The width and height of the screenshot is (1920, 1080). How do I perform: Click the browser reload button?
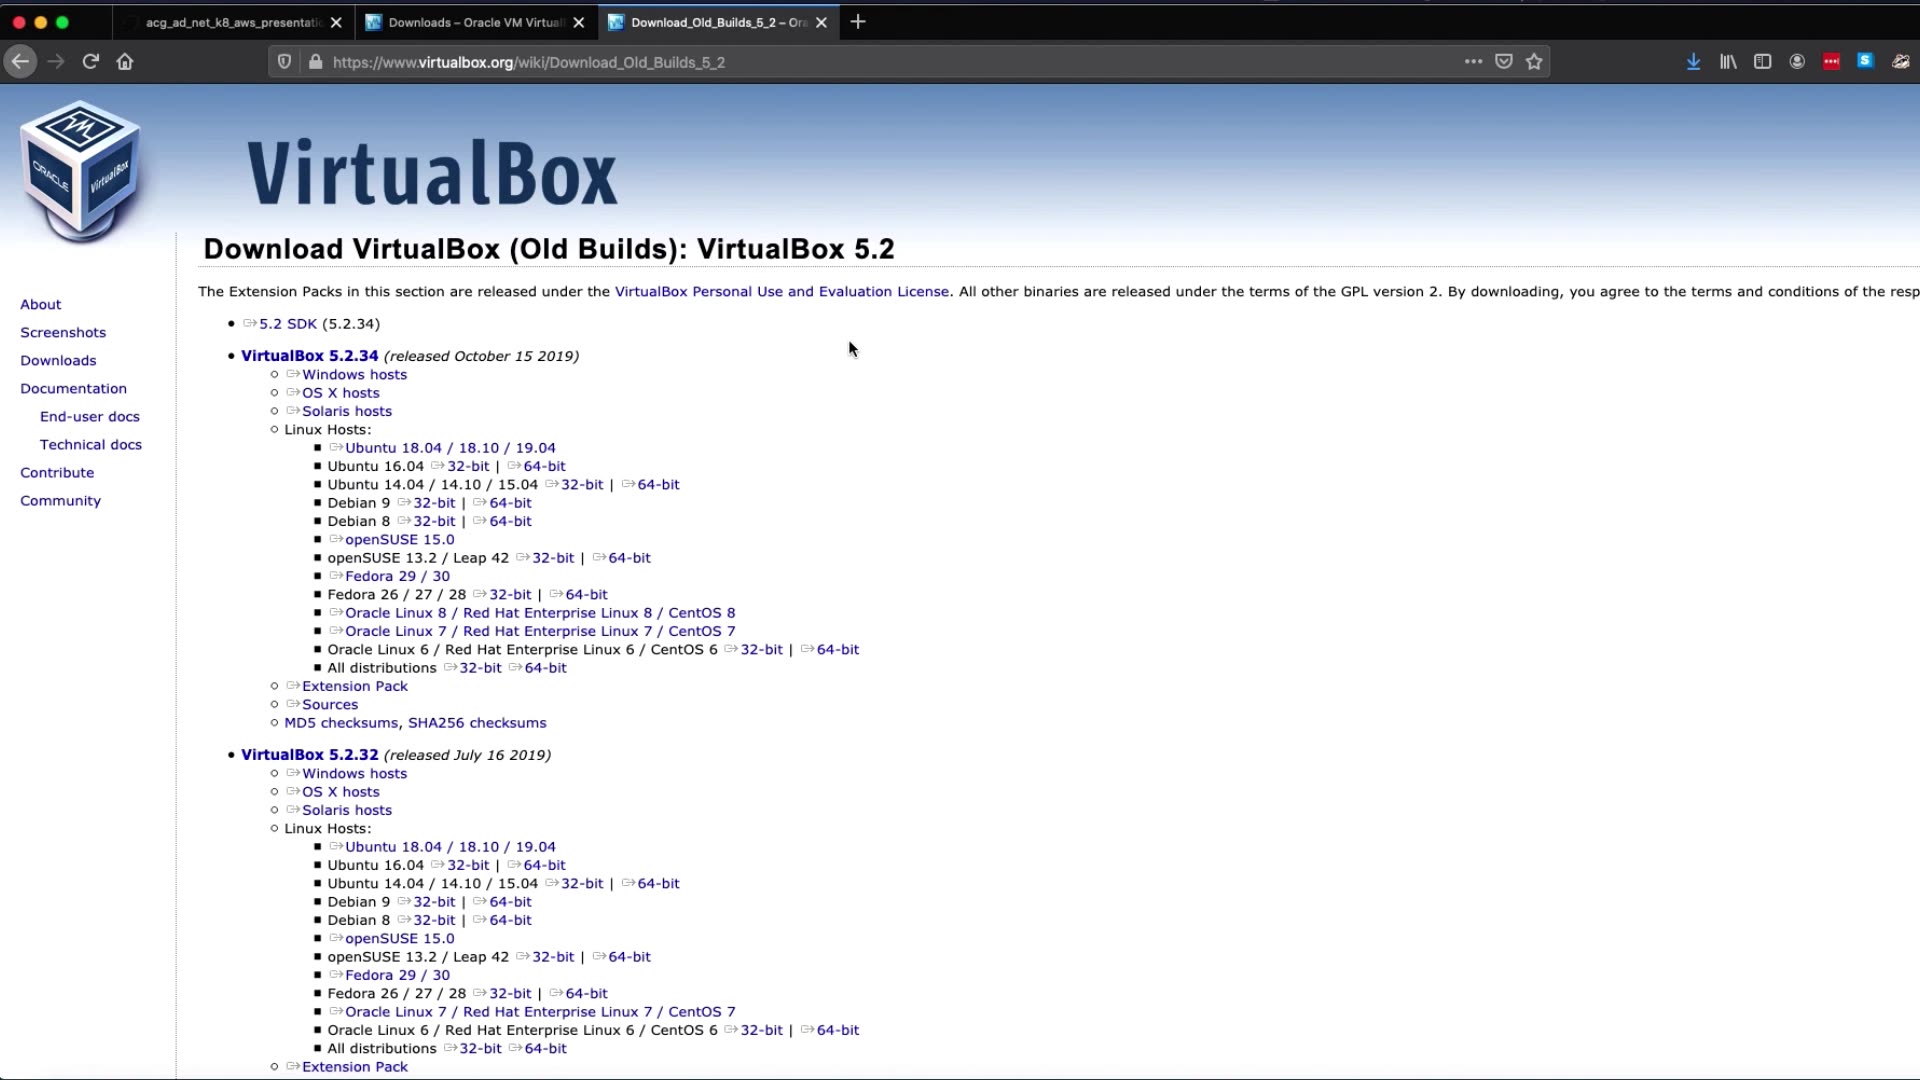coord(91,62)
